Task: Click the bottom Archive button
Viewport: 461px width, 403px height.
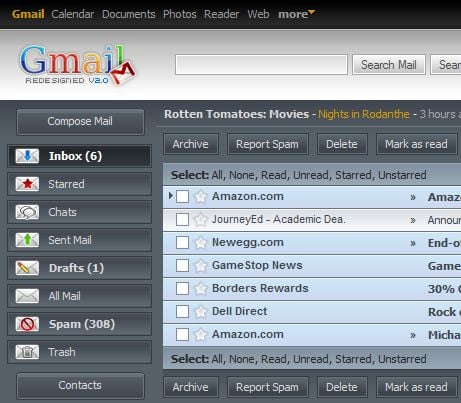Action: pos(191,387)
